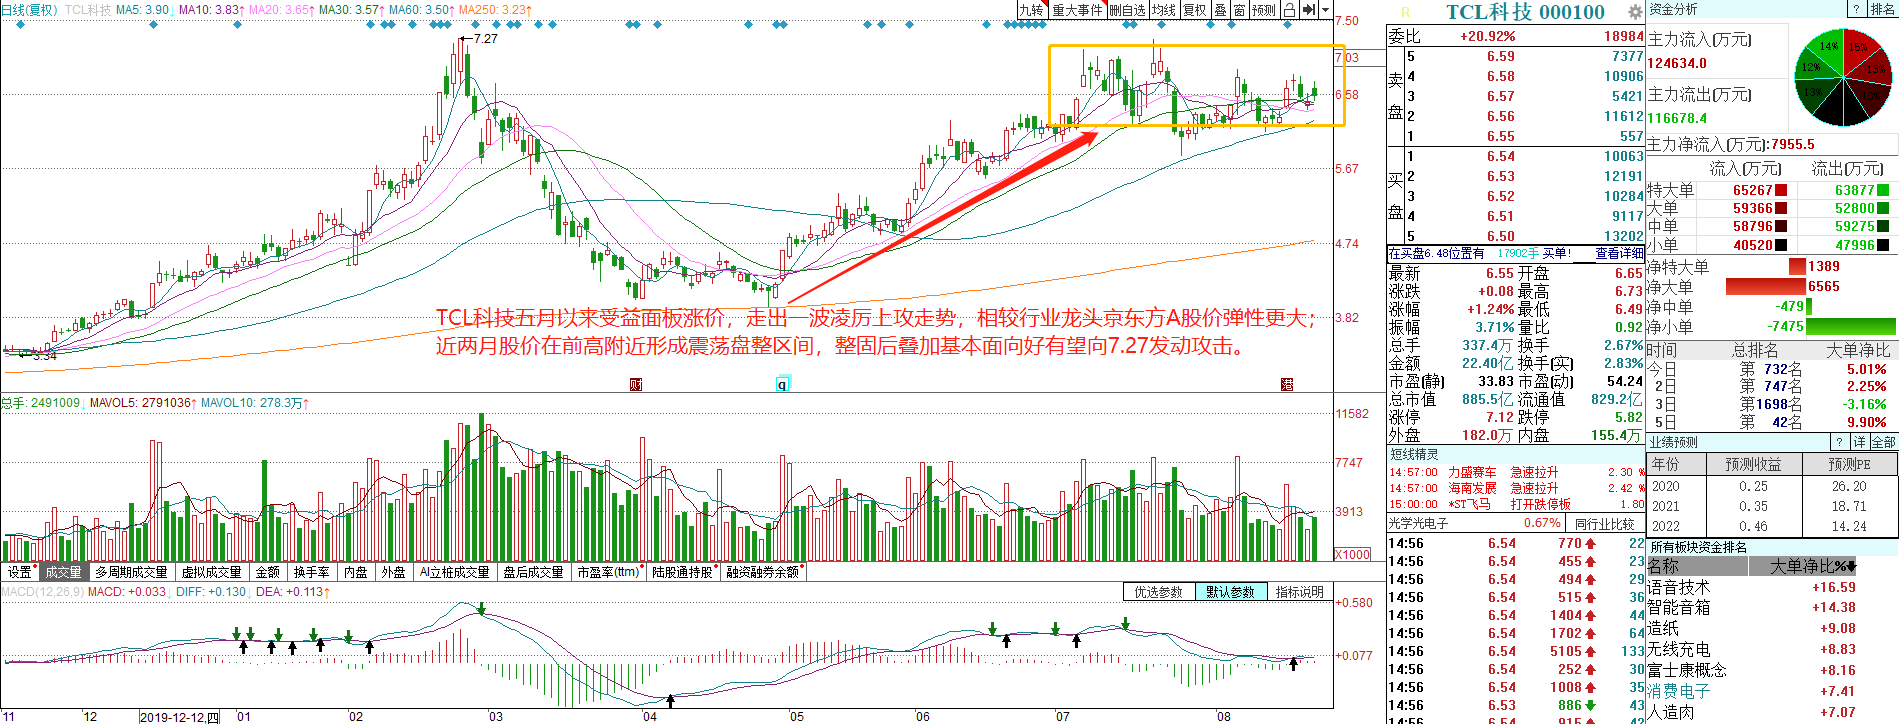1899x724 pixels.
Task: Select 默认参数 for MACD
Action: [1230, 592]
